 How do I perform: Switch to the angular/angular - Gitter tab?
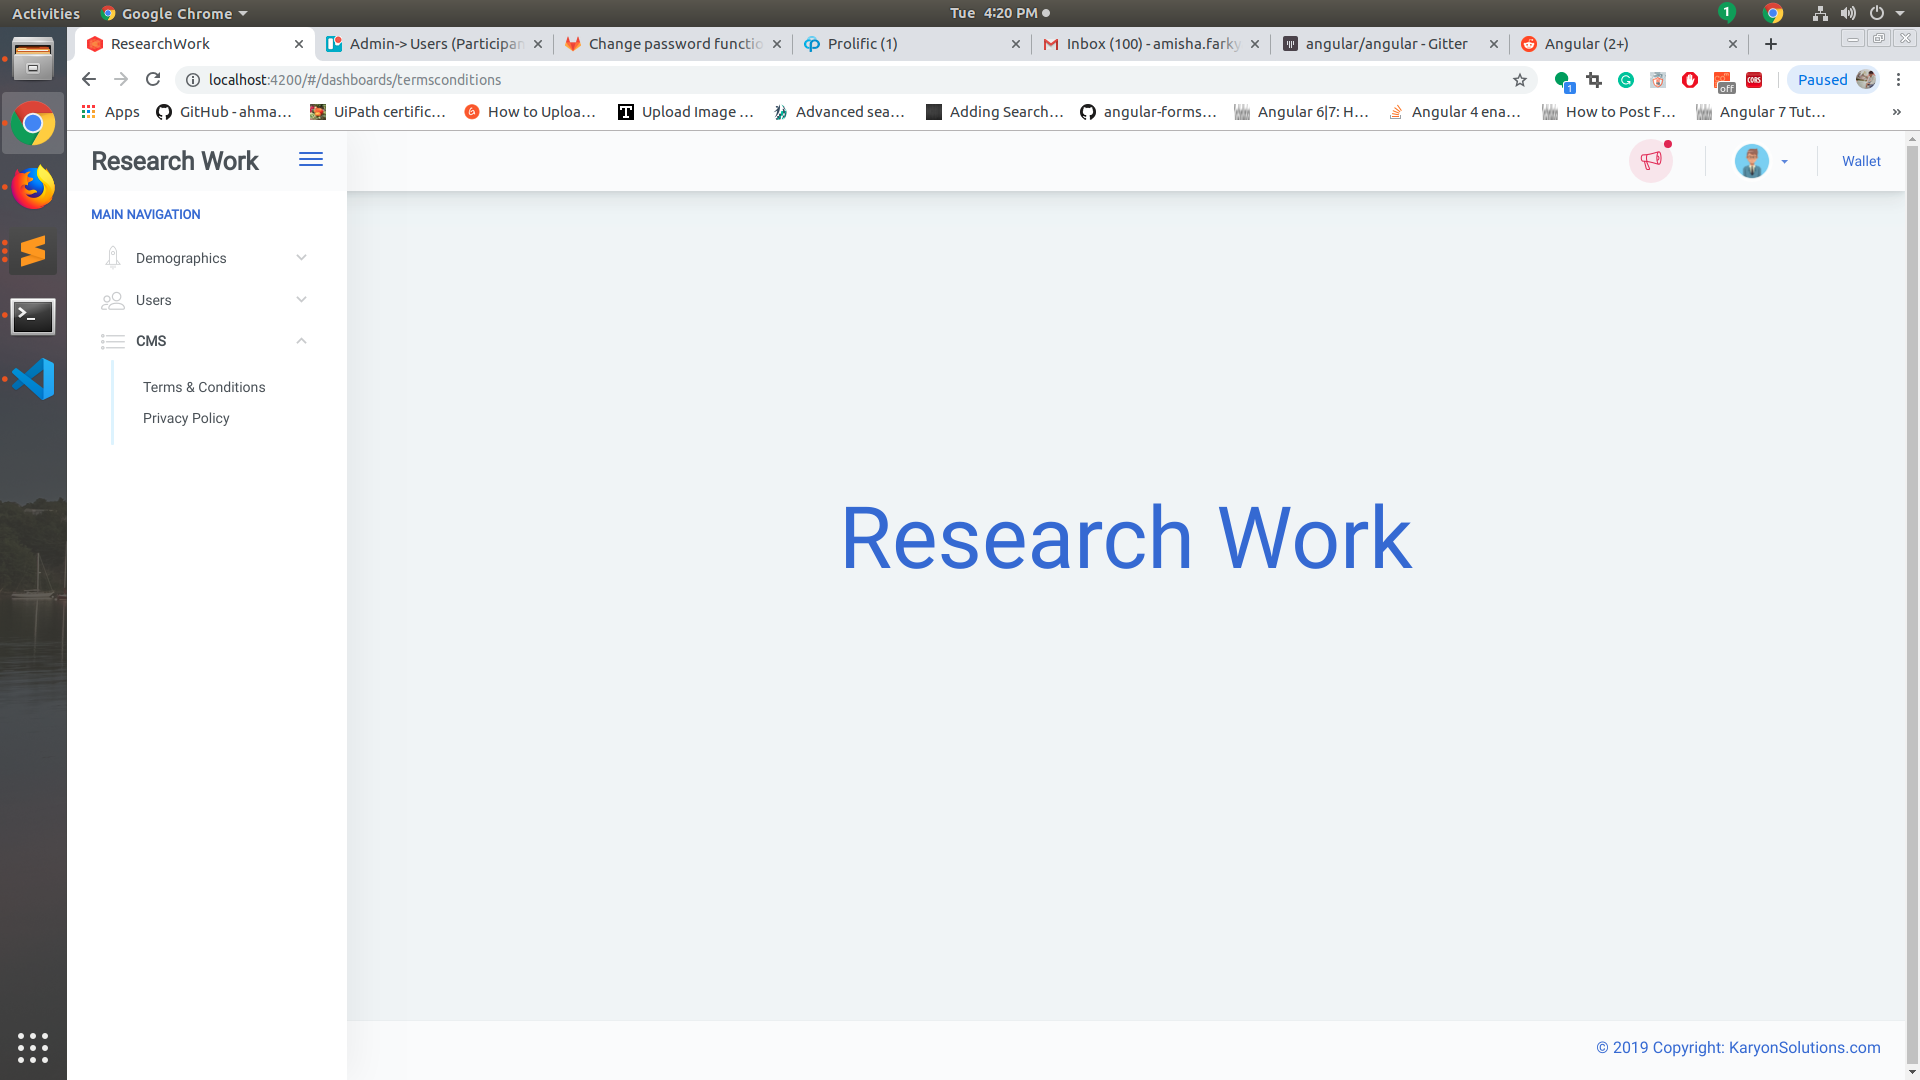(1385, 44)
